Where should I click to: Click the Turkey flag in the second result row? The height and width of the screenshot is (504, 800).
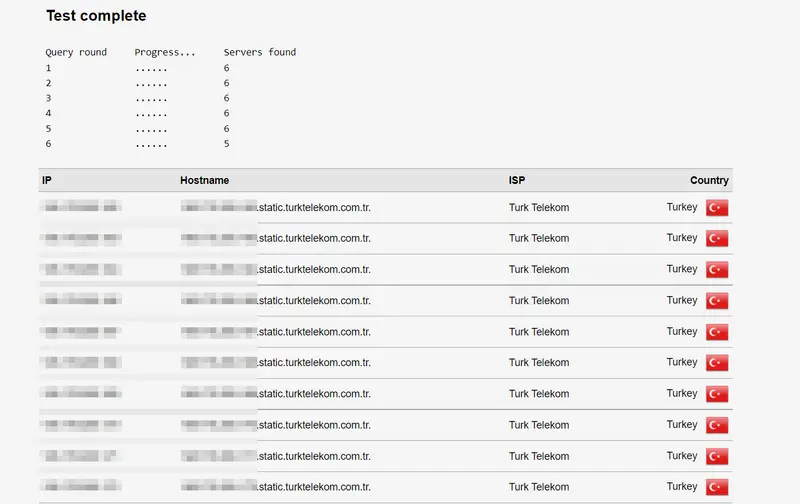pos(717,238)
